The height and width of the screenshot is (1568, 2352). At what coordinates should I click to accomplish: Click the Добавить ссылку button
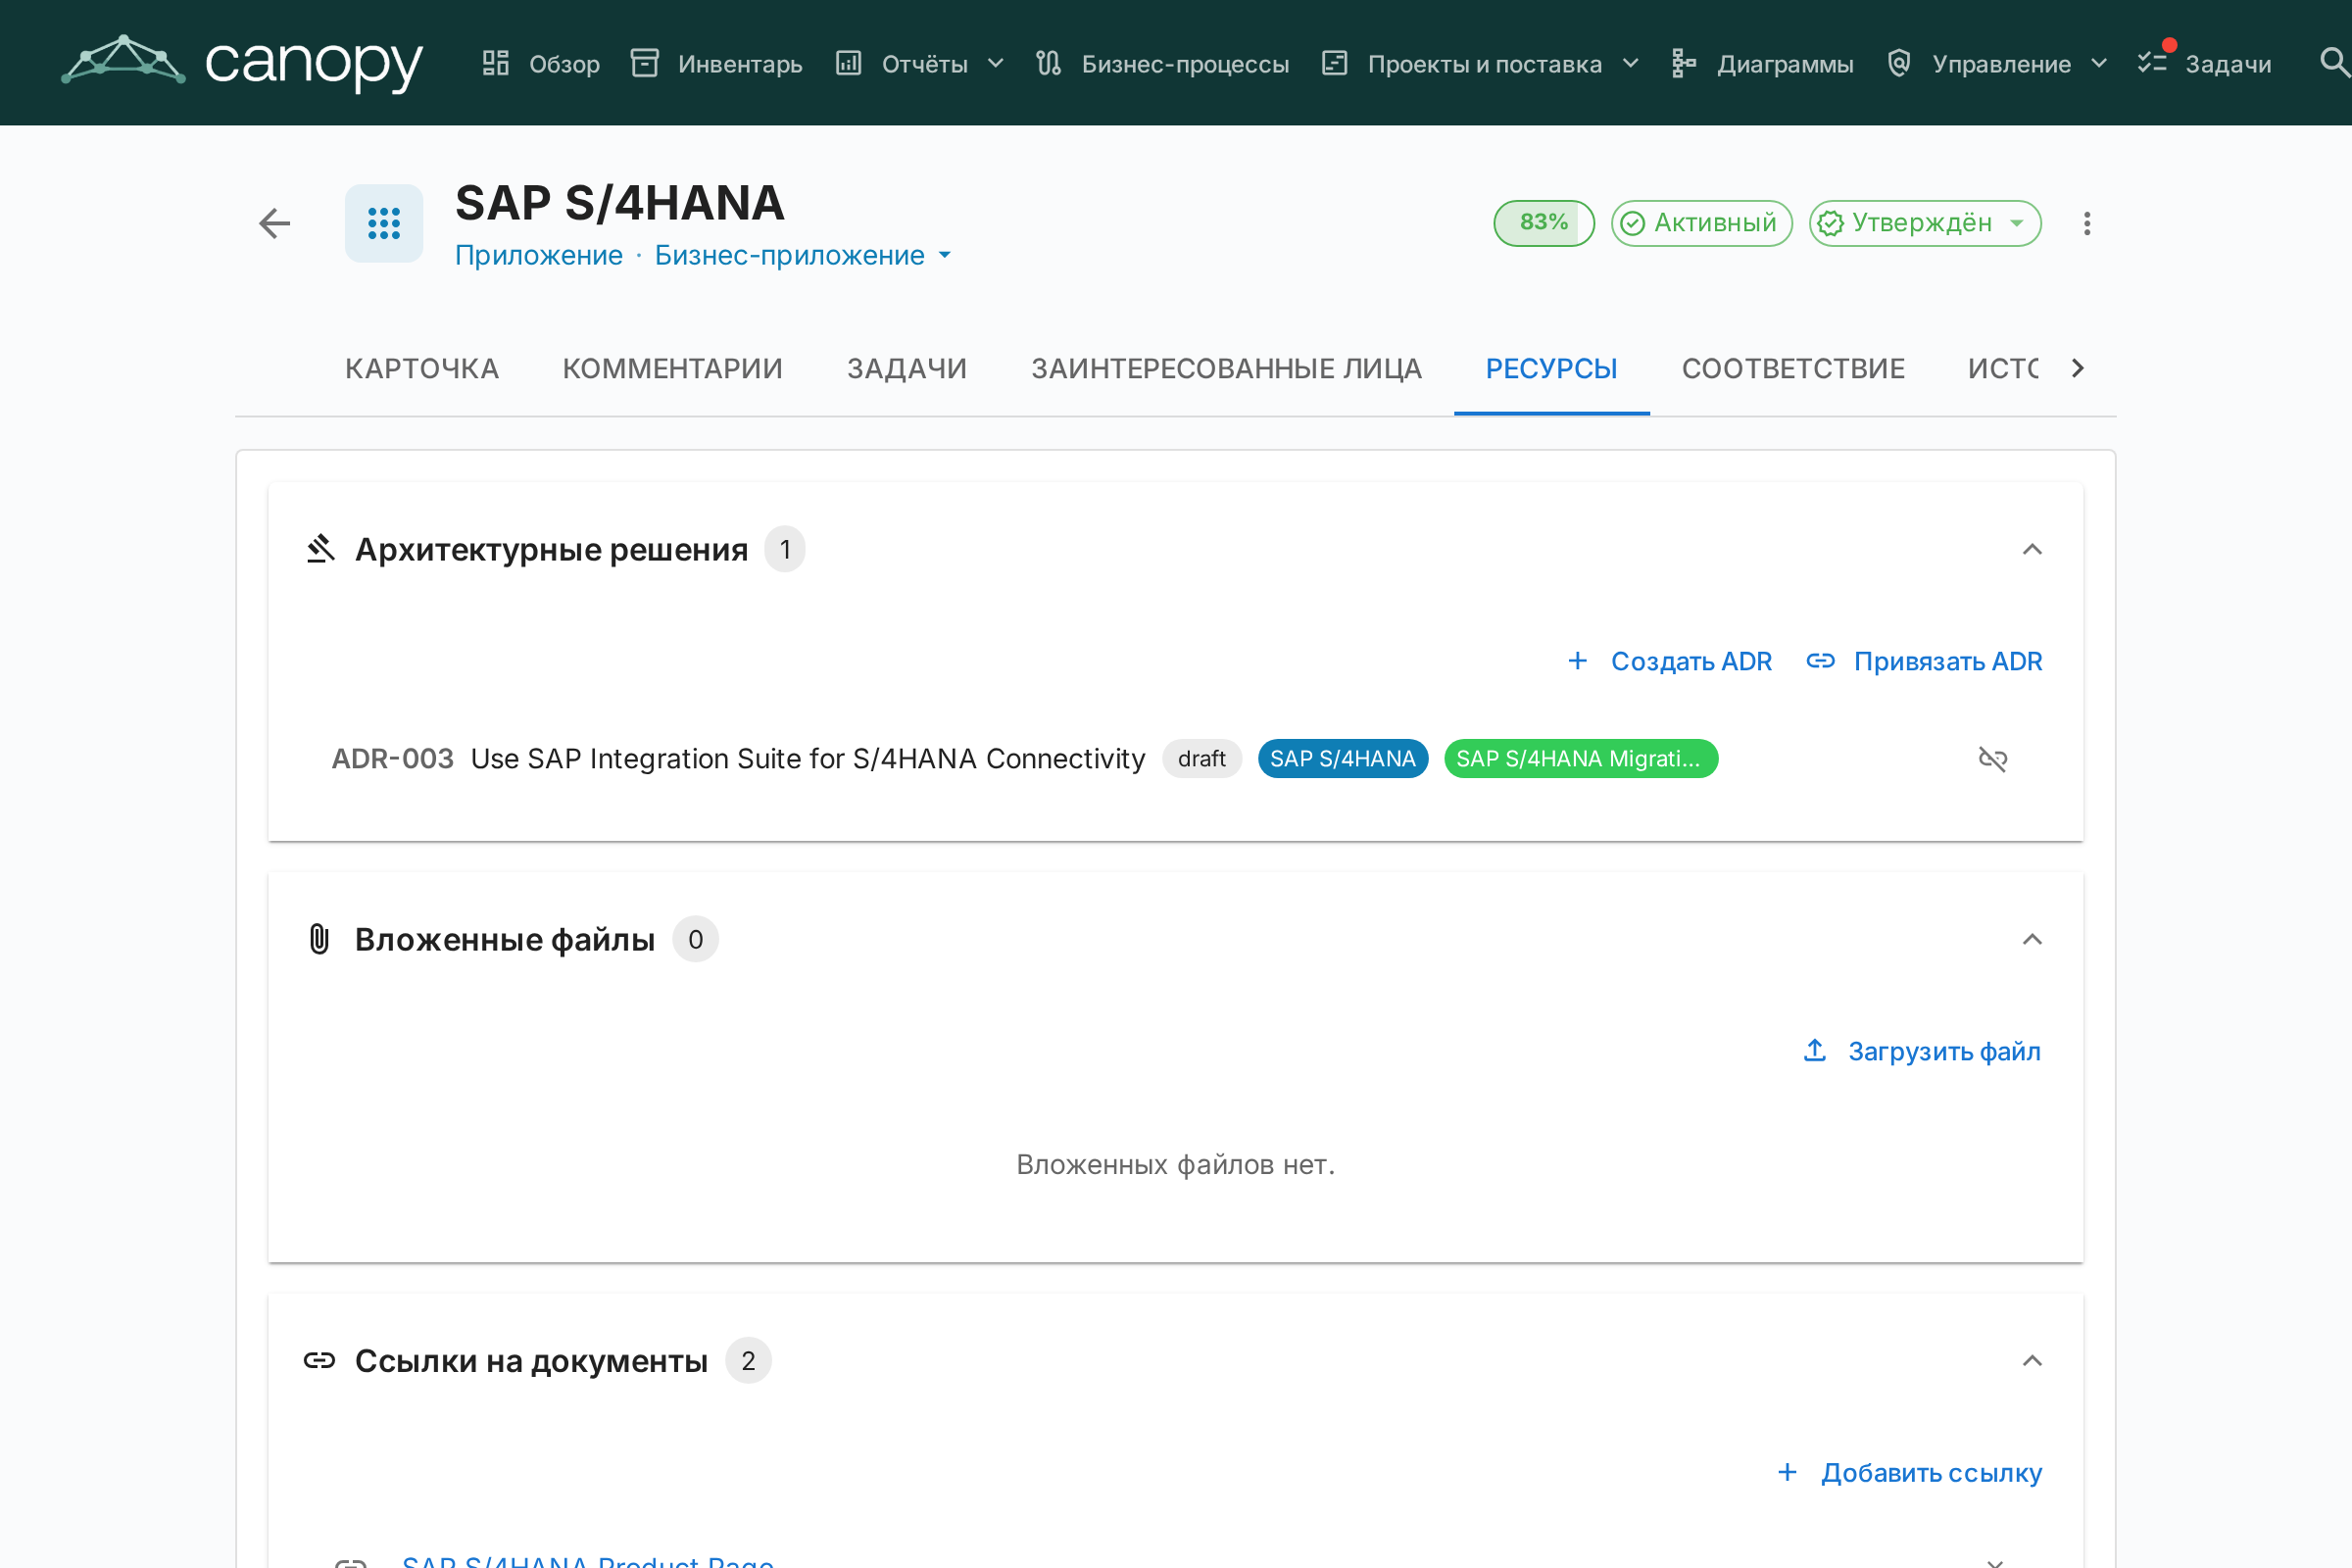pos(1909,1472)
